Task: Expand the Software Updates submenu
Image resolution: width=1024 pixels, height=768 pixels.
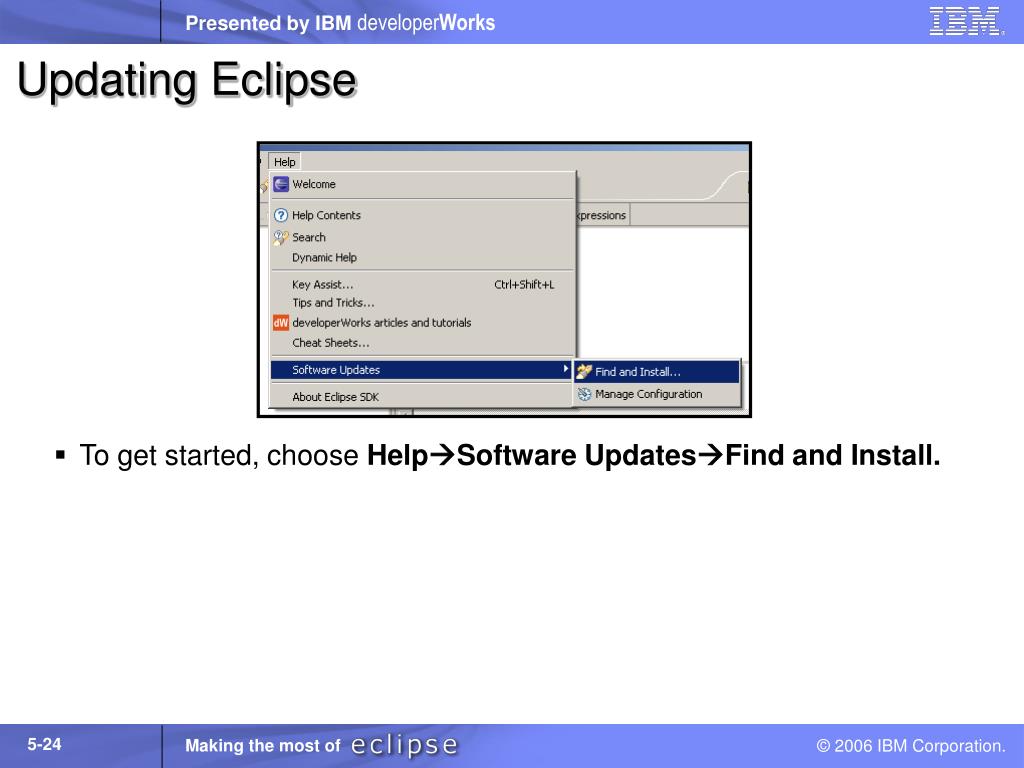Action: point(422,370)
